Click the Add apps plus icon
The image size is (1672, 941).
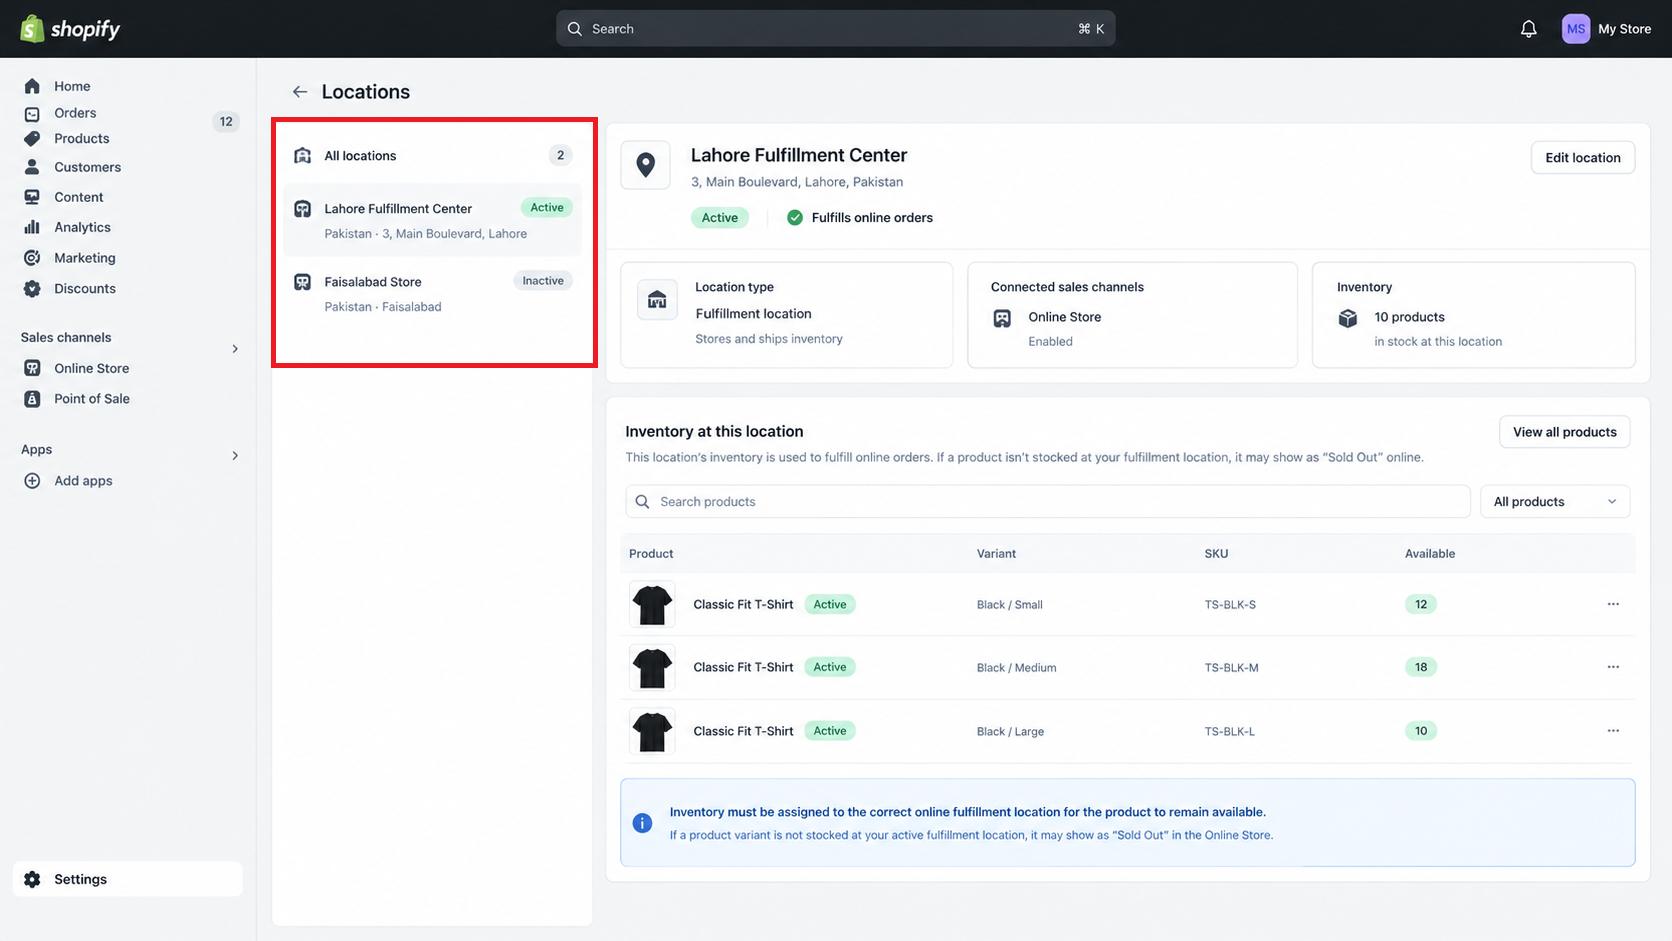pos(32,481)
